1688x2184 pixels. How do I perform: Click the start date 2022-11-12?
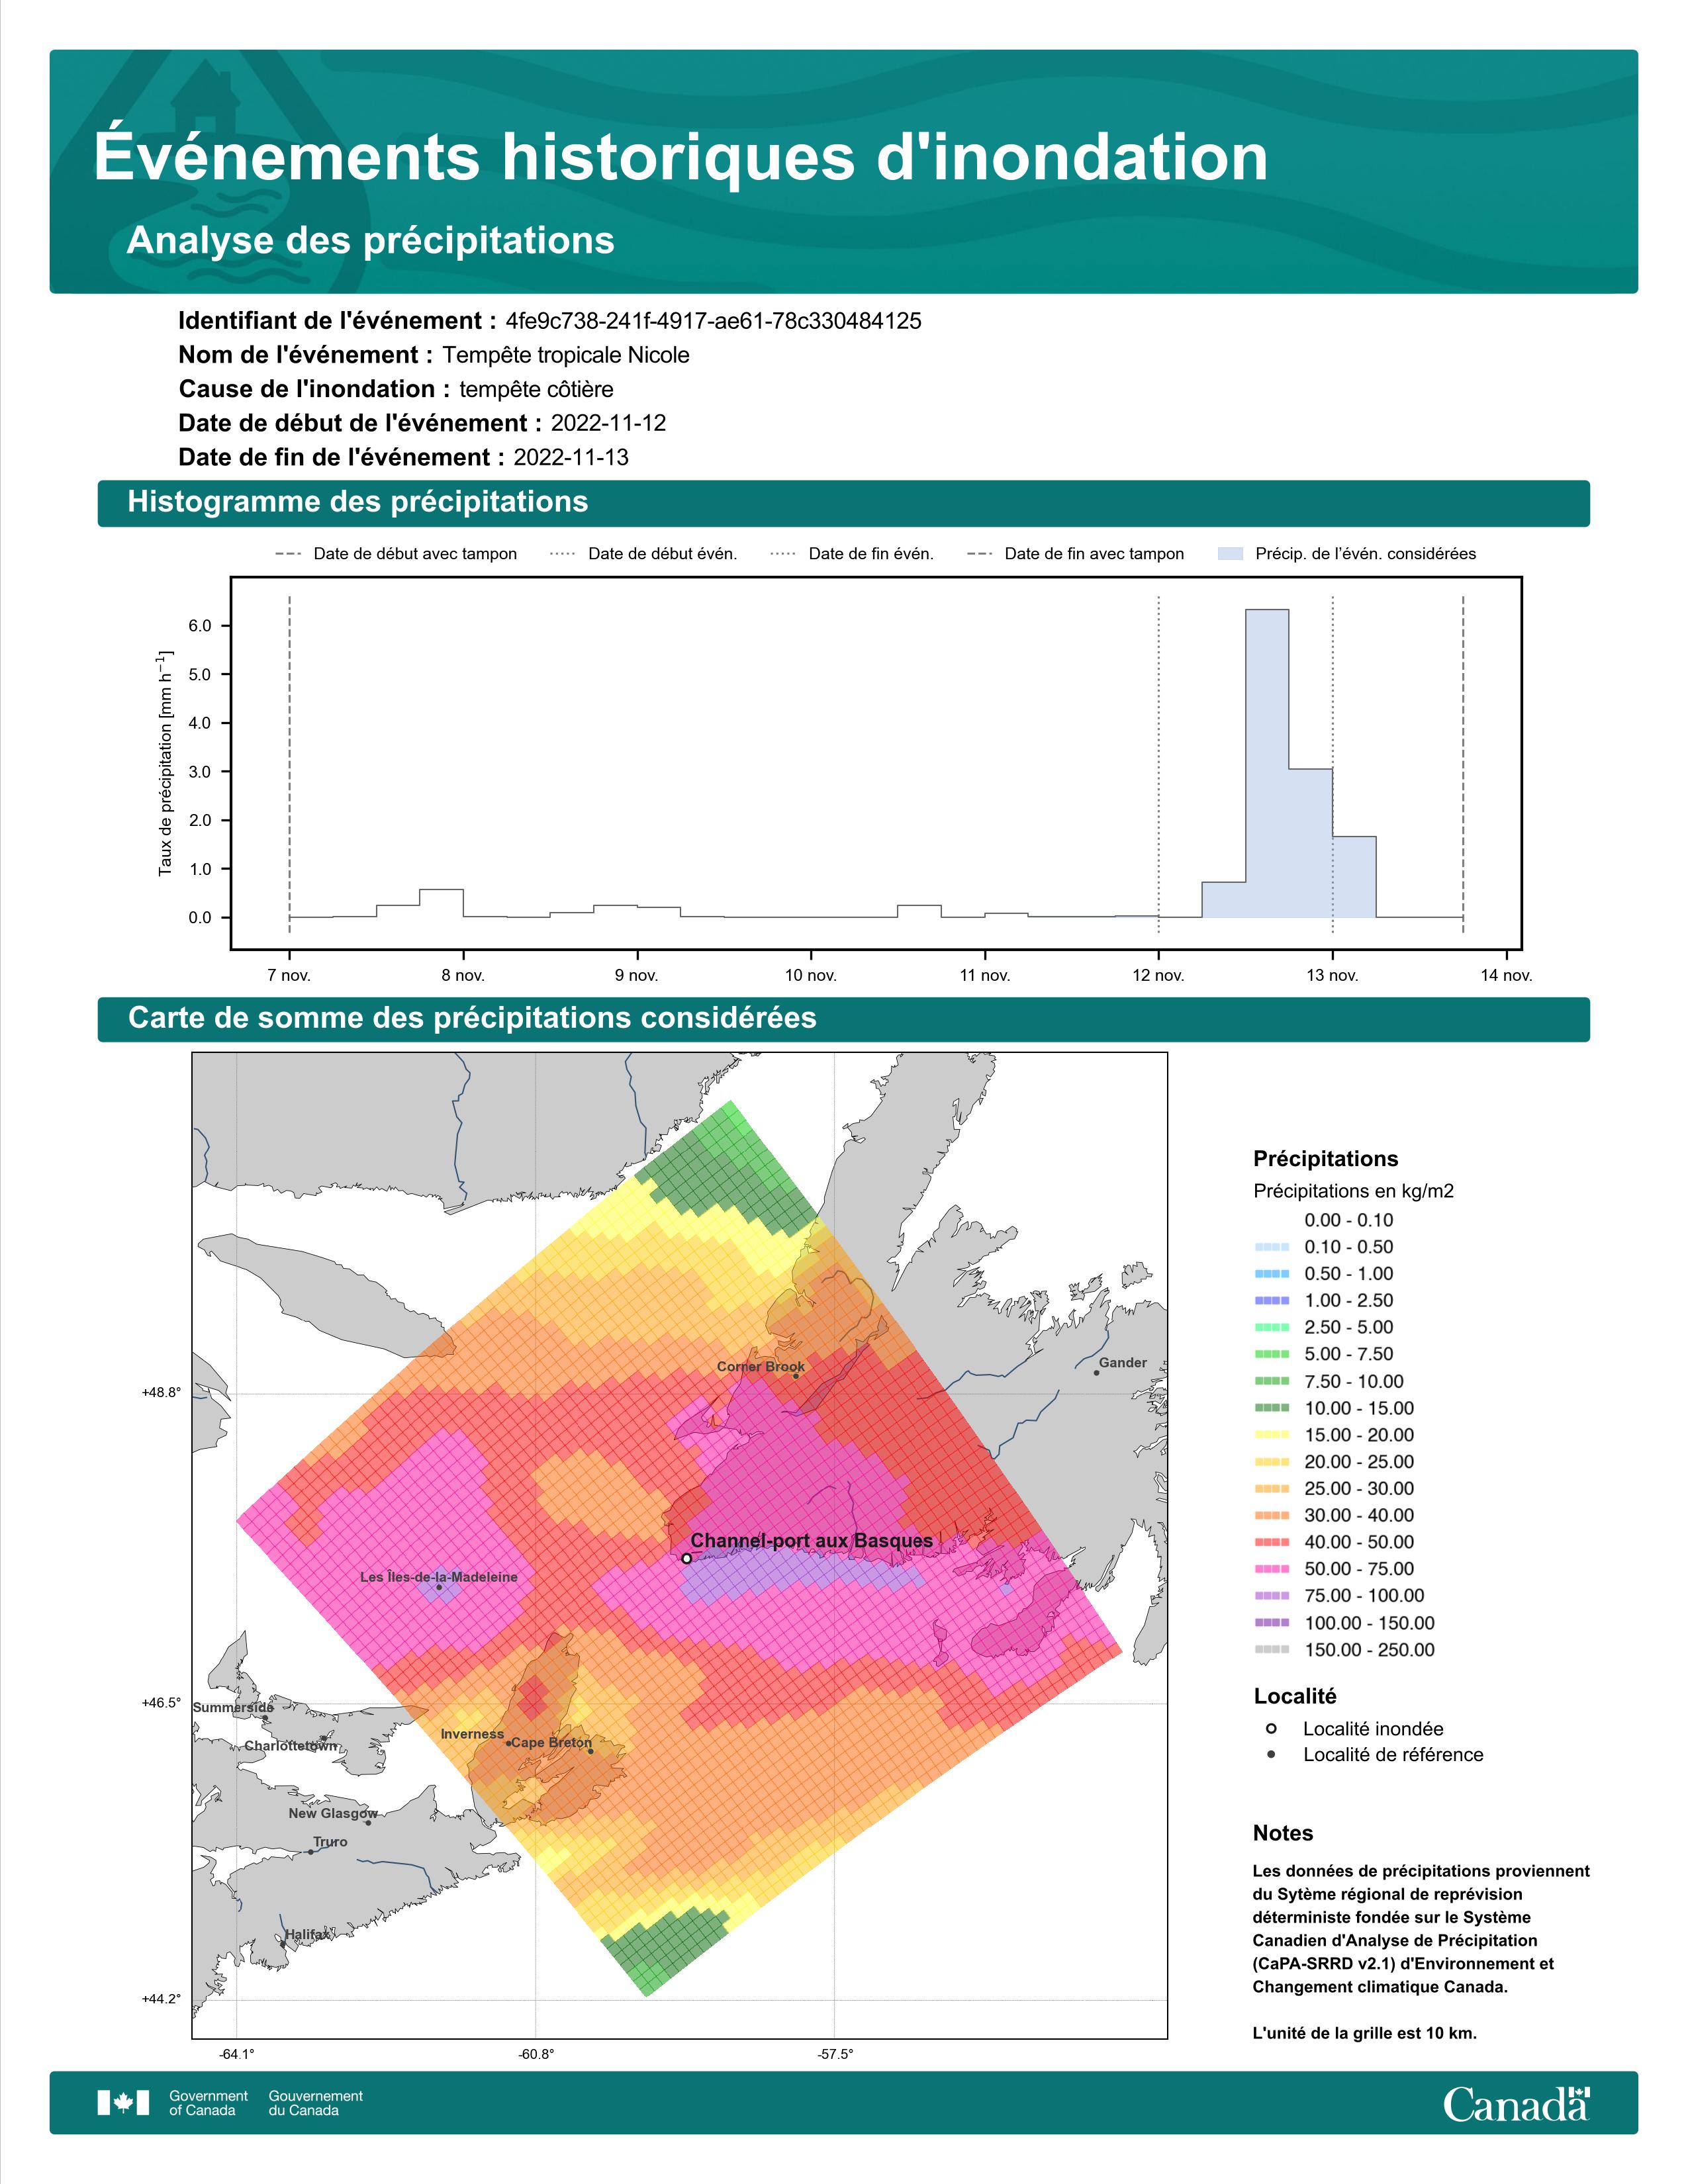[x=608, y=423]
